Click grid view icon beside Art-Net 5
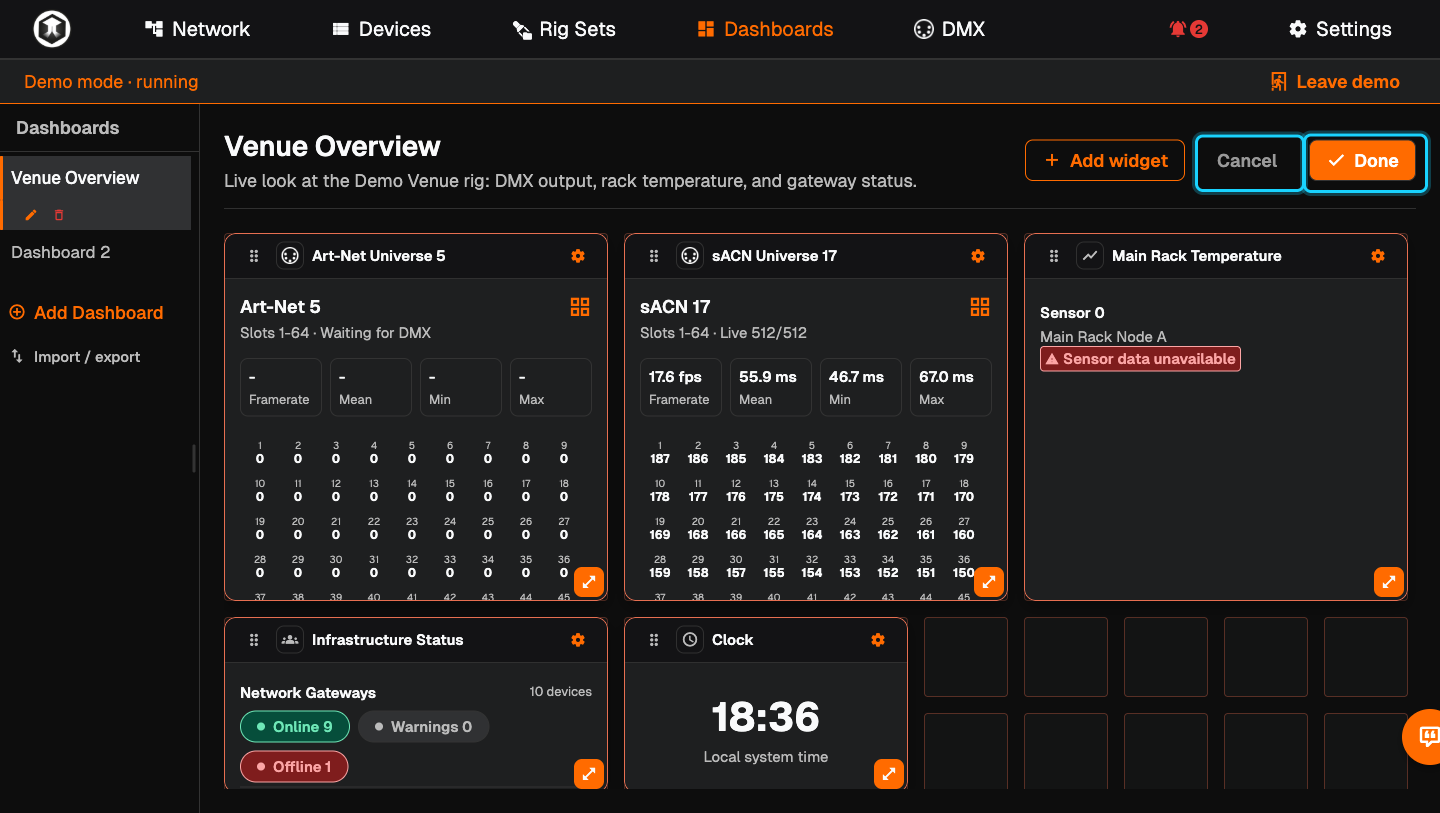The height and width of the screenshot is (813, 1440). pos(580,307)
